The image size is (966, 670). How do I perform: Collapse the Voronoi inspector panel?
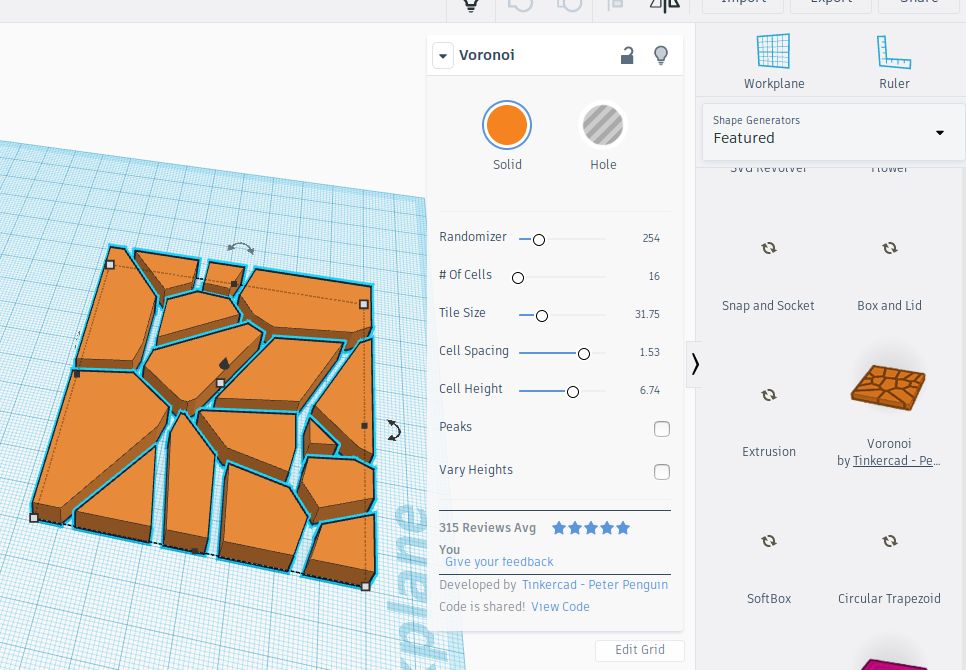(442, 55)
